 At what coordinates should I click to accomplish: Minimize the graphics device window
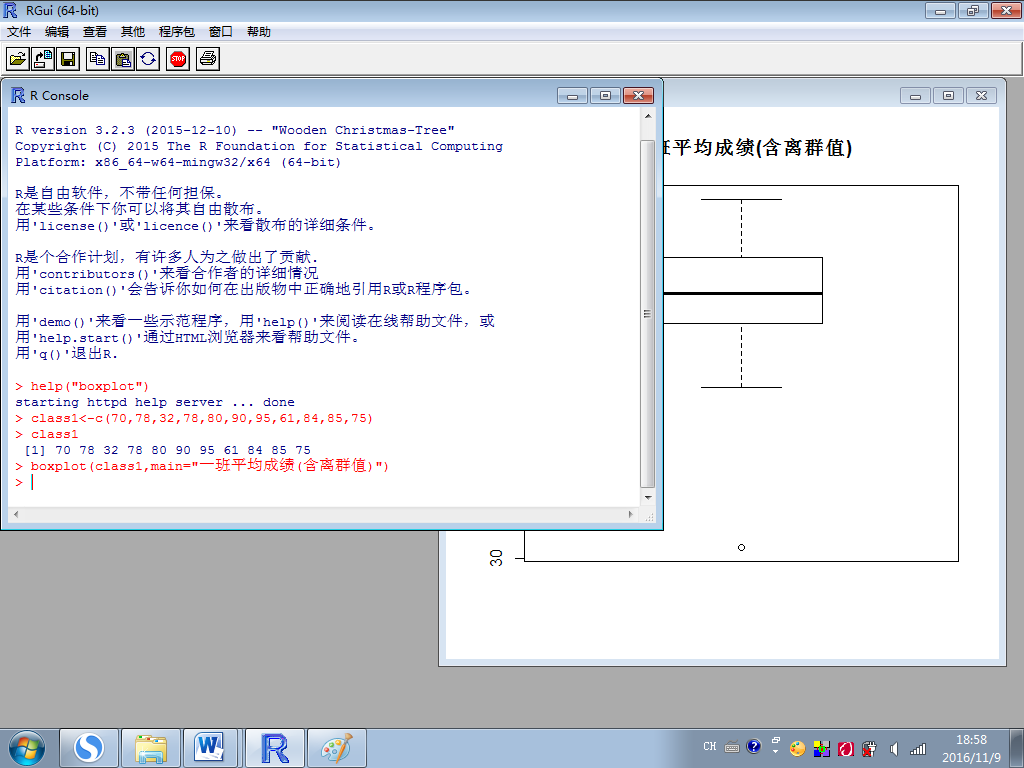[915, 96]
